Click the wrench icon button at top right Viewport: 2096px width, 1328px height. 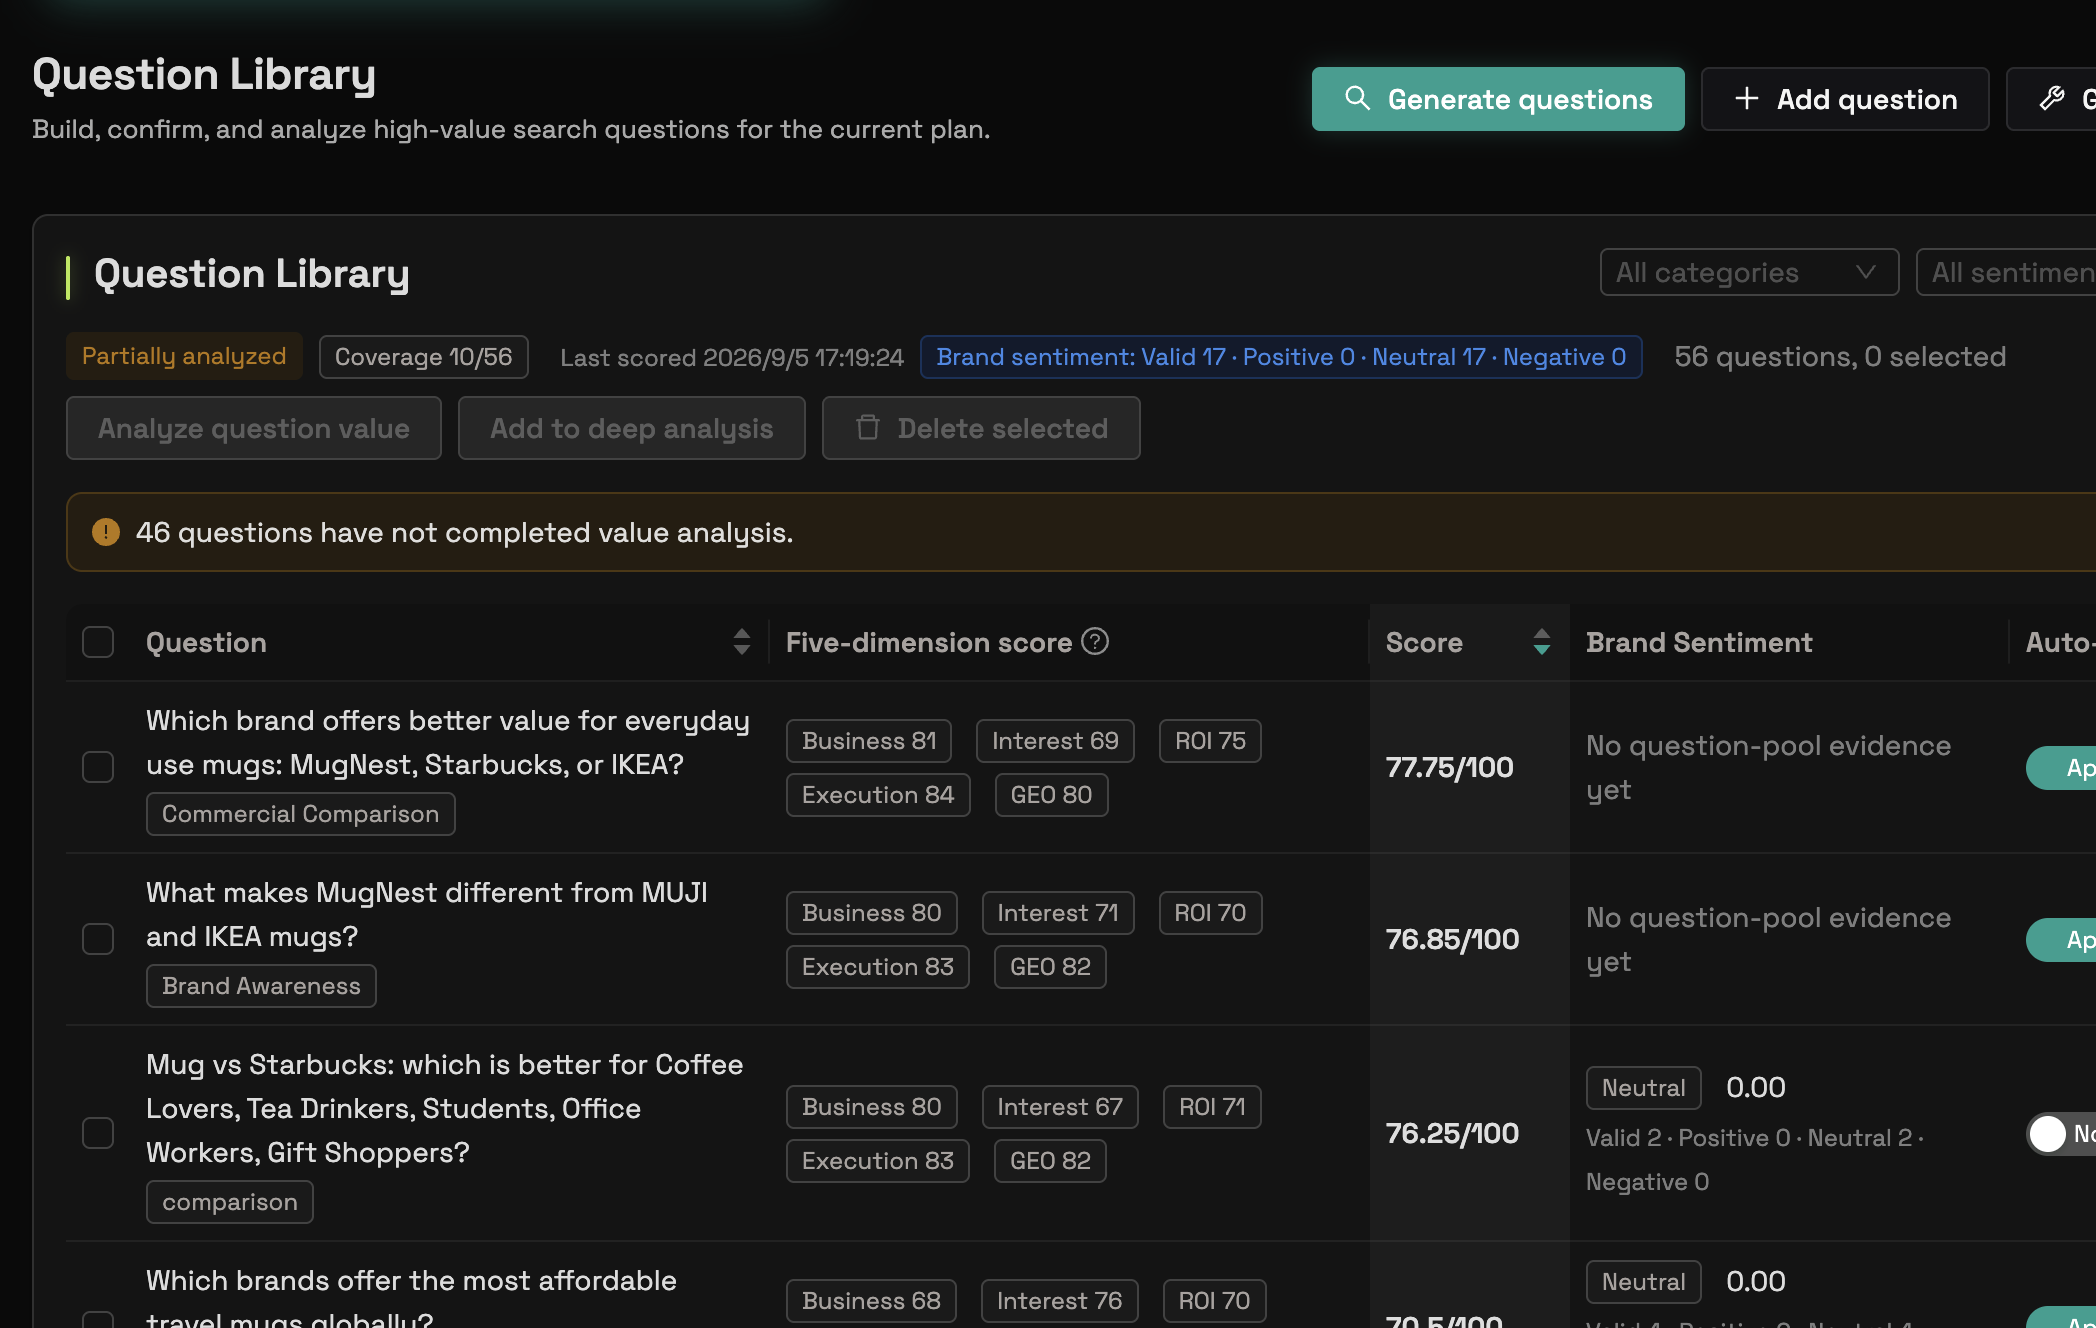coord(2051,99)
